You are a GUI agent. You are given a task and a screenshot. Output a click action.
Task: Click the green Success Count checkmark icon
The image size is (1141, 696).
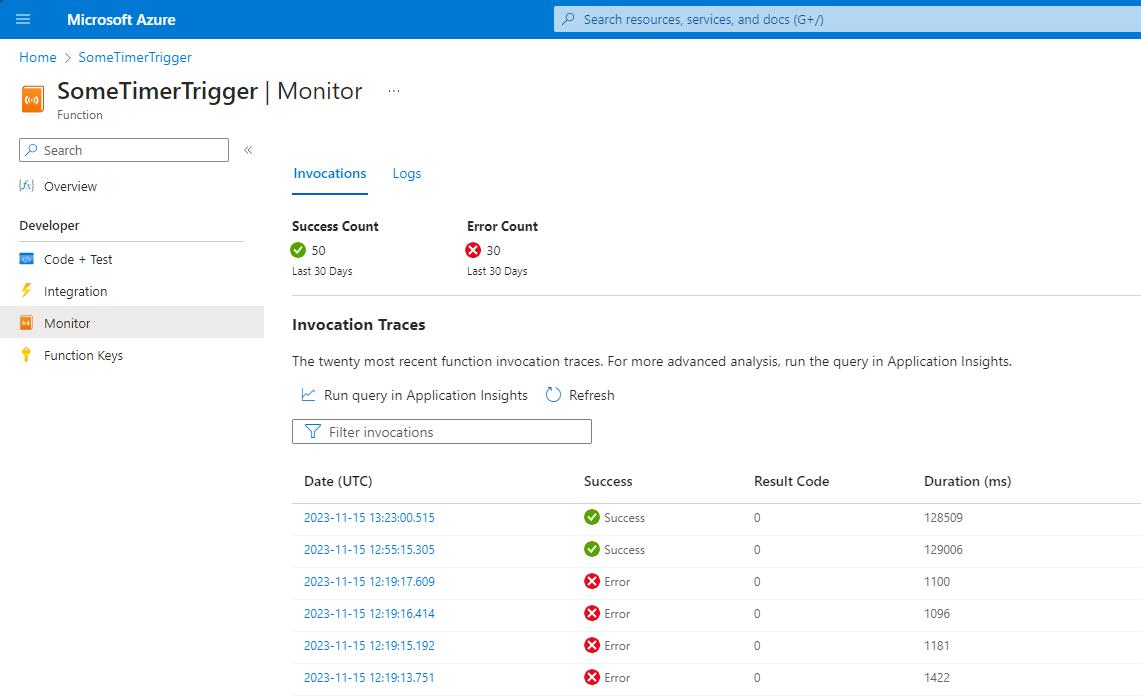[x=298, y=250]
